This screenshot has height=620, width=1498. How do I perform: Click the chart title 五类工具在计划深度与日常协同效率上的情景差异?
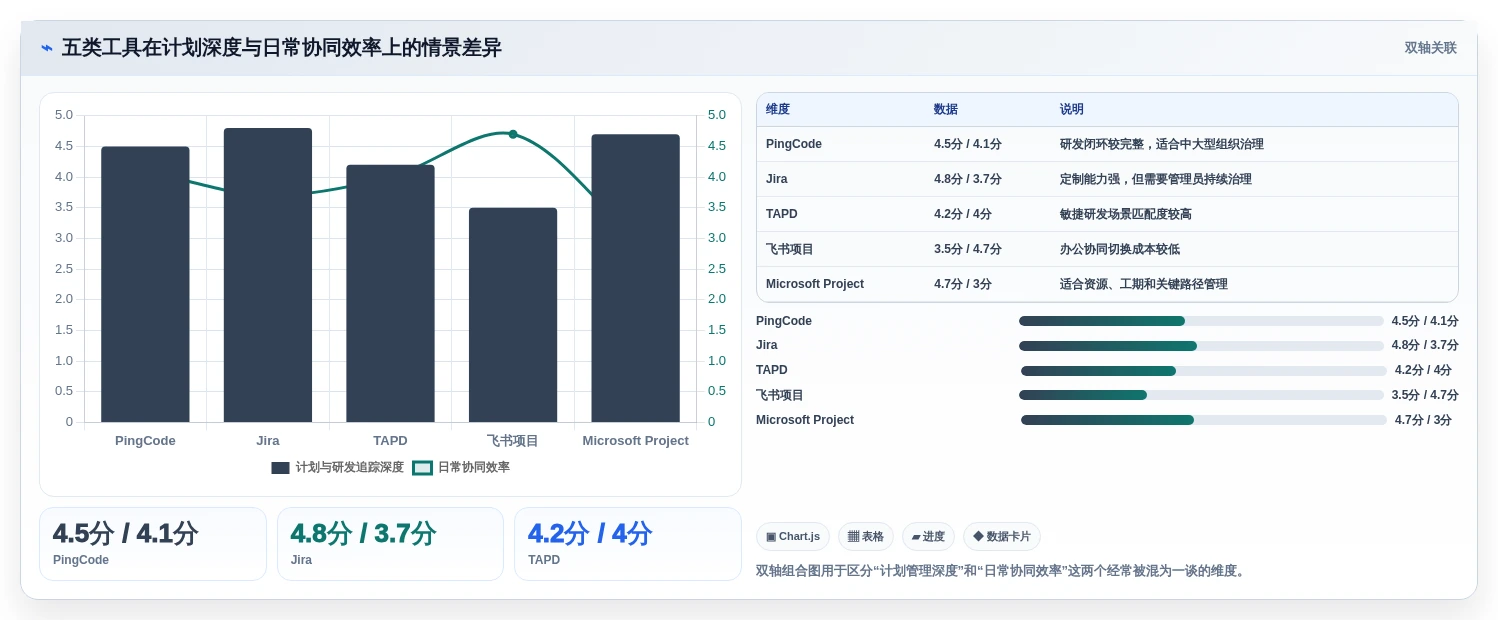coord(282,48)
